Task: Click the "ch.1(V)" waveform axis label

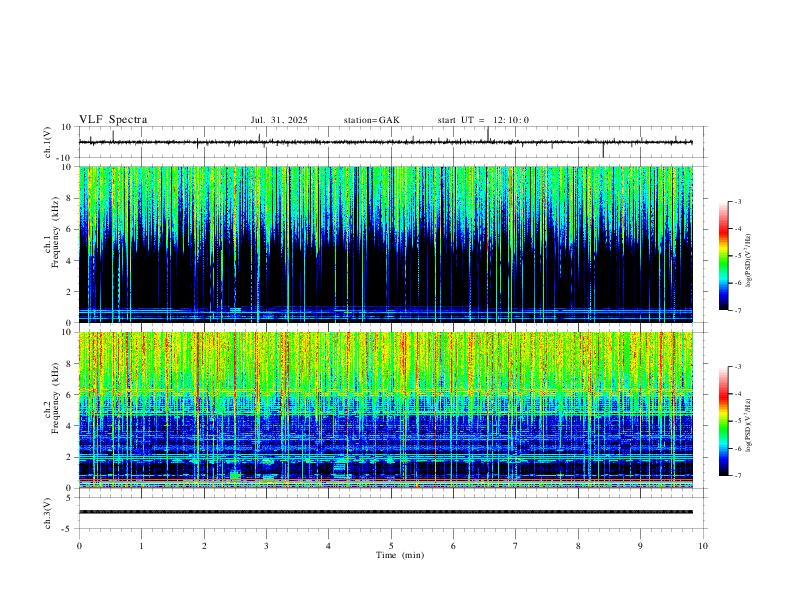Action: pos(48,142)
